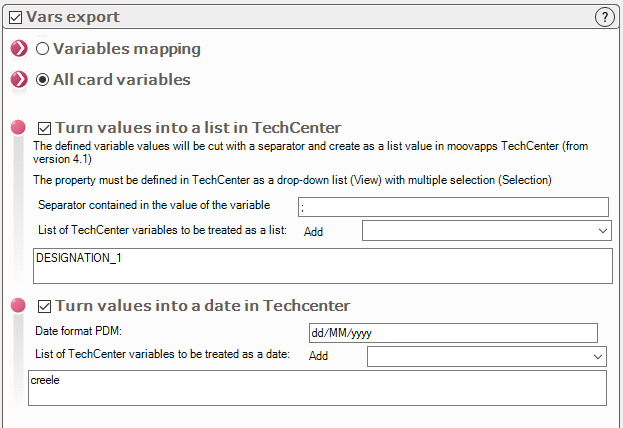Click the arrow icon beside All card variables
623x428 pixels.
19,80
